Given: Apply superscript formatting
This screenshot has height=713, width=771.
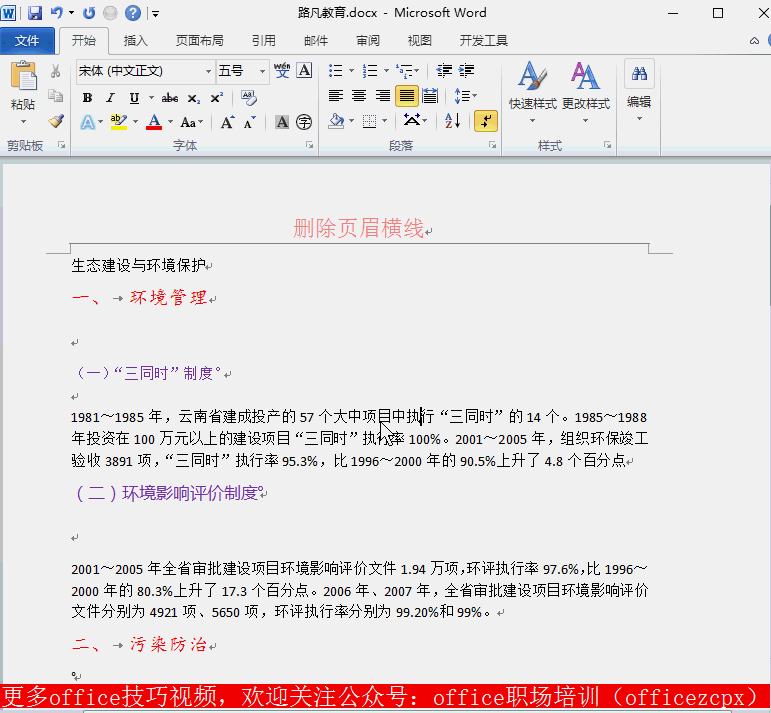Looking at the screenshot, I should click(x=216, y=98).
